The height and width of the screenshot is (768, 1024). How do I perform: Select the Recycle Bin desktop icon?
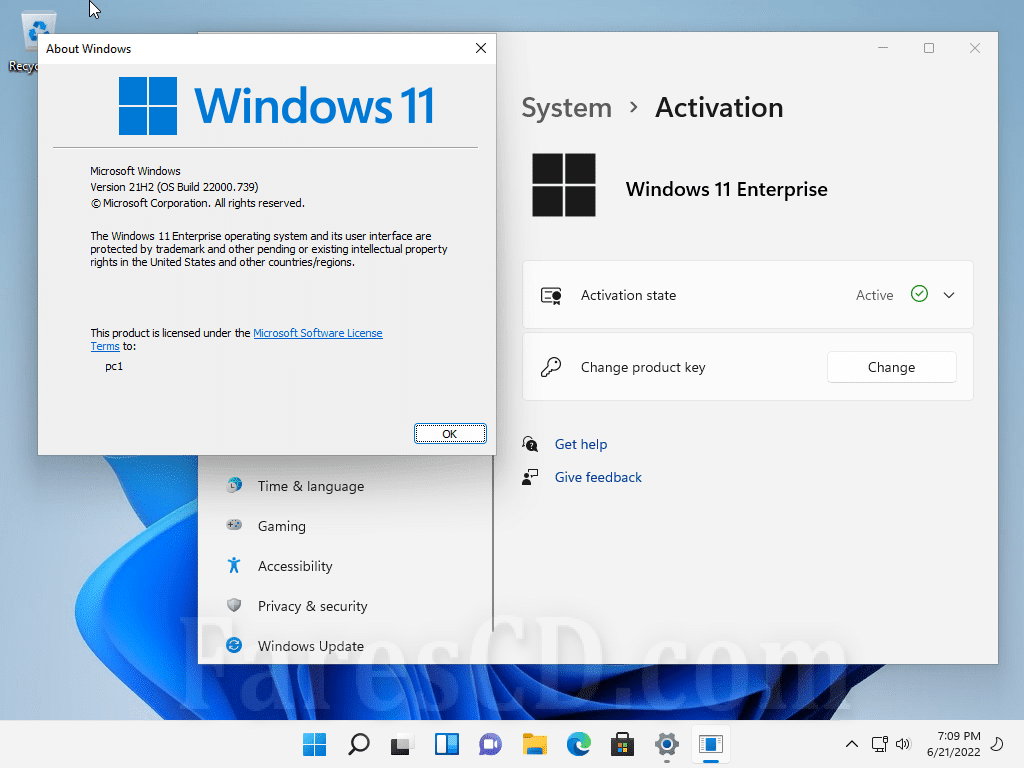(26, 42)
